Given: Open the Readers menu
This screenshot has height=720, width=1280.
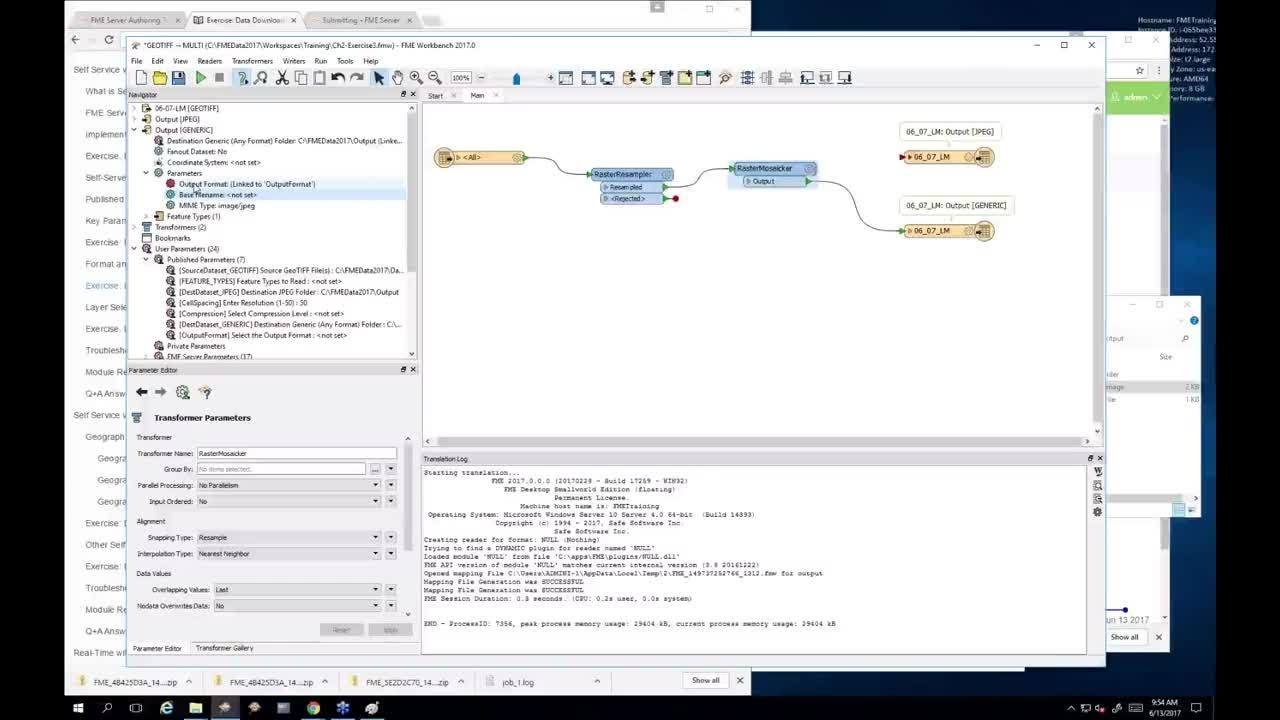Looking at the screenshot, I should (x=209, y=61).
